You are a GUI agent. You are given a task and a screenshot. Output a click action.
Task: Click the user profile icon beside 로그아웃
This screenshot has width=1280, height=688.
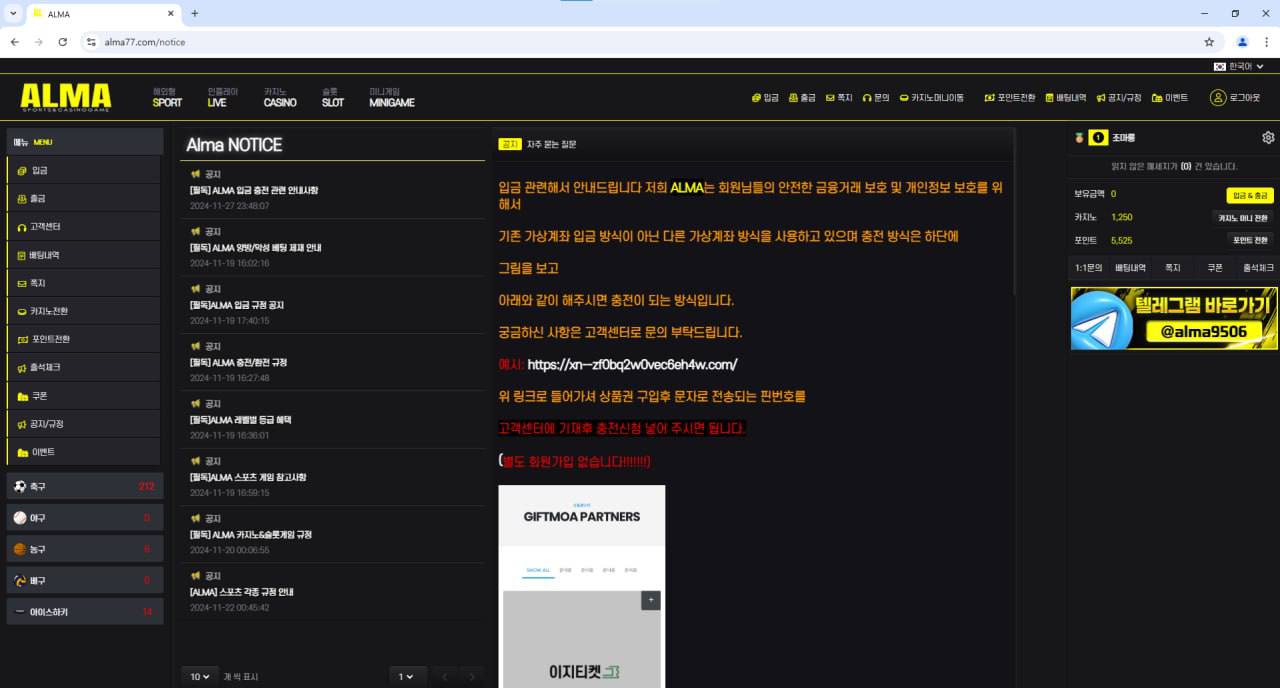(x=1217, y=98)
